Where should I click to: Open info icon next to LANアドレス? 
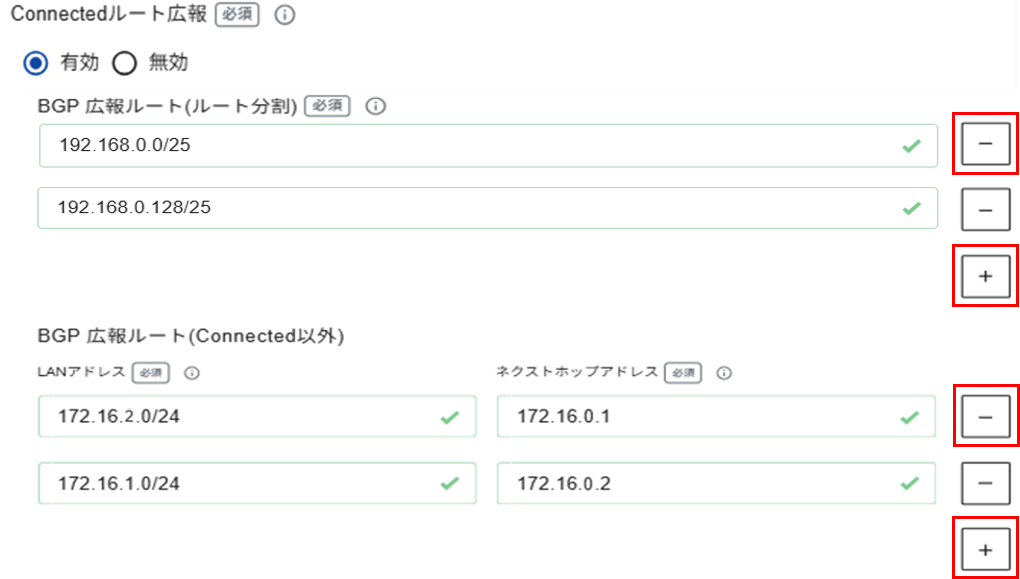tap(192, 373)
